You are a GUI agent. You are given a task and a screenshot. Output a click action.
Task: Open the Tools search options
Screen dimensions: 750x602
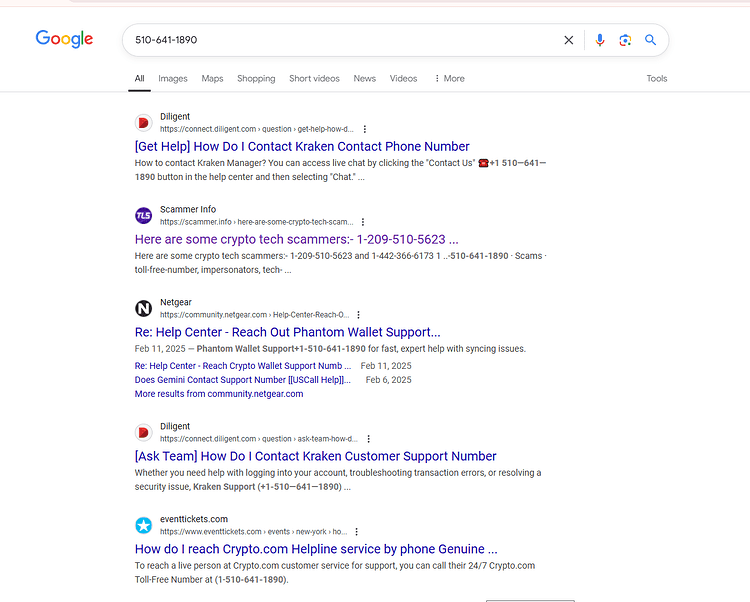click(657, 78)
